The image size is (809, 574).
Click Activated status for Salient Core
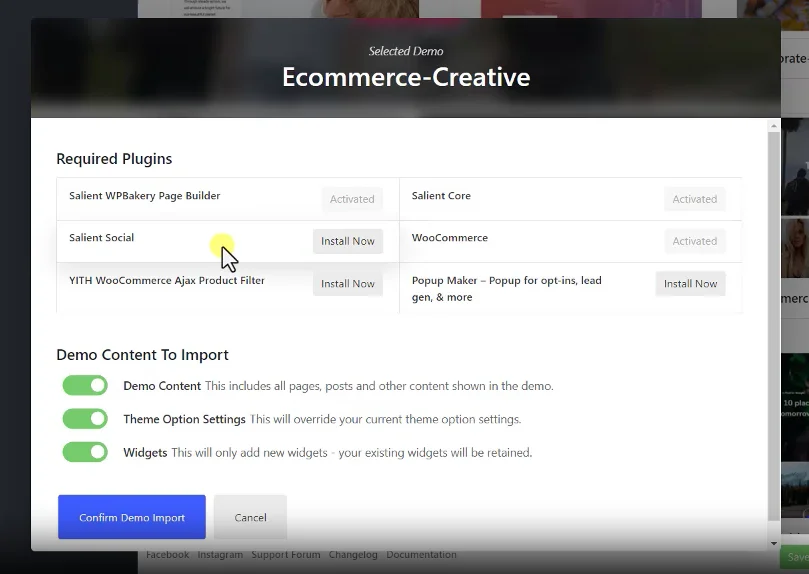tap(694, 199)
